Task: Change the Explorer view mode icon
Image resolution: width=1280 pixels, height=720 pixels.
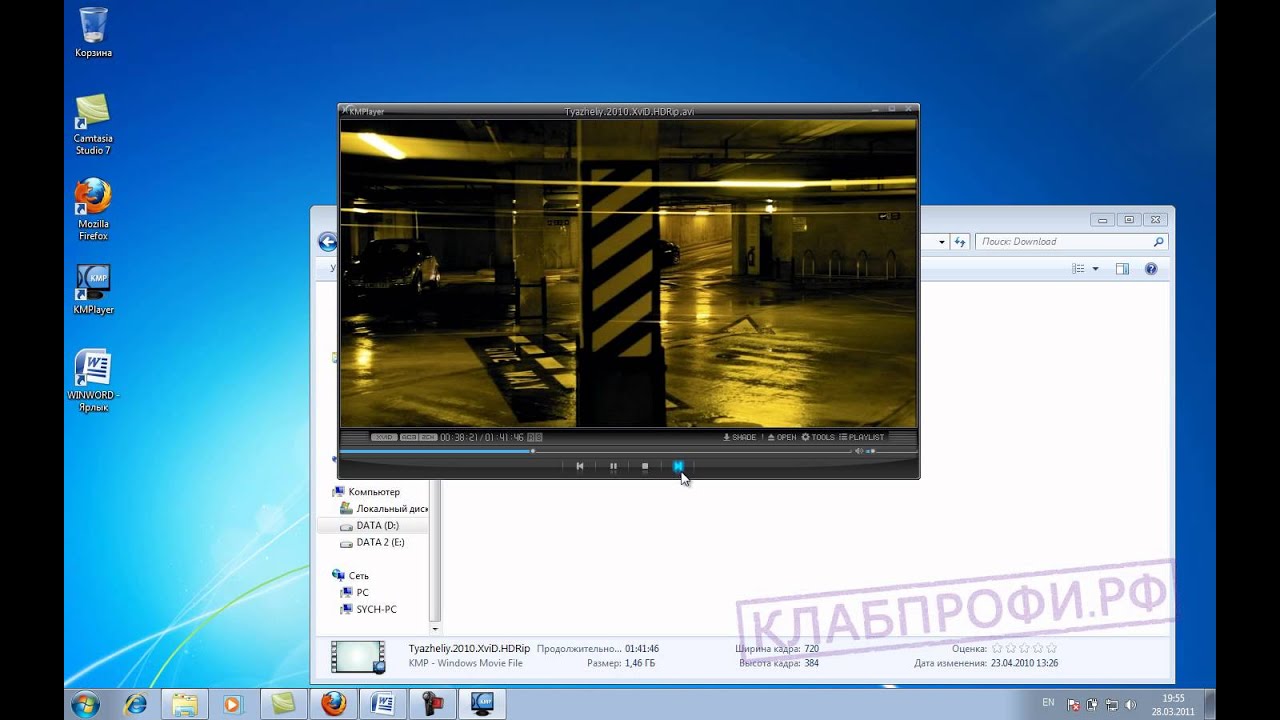Action: click(1079, 269)
